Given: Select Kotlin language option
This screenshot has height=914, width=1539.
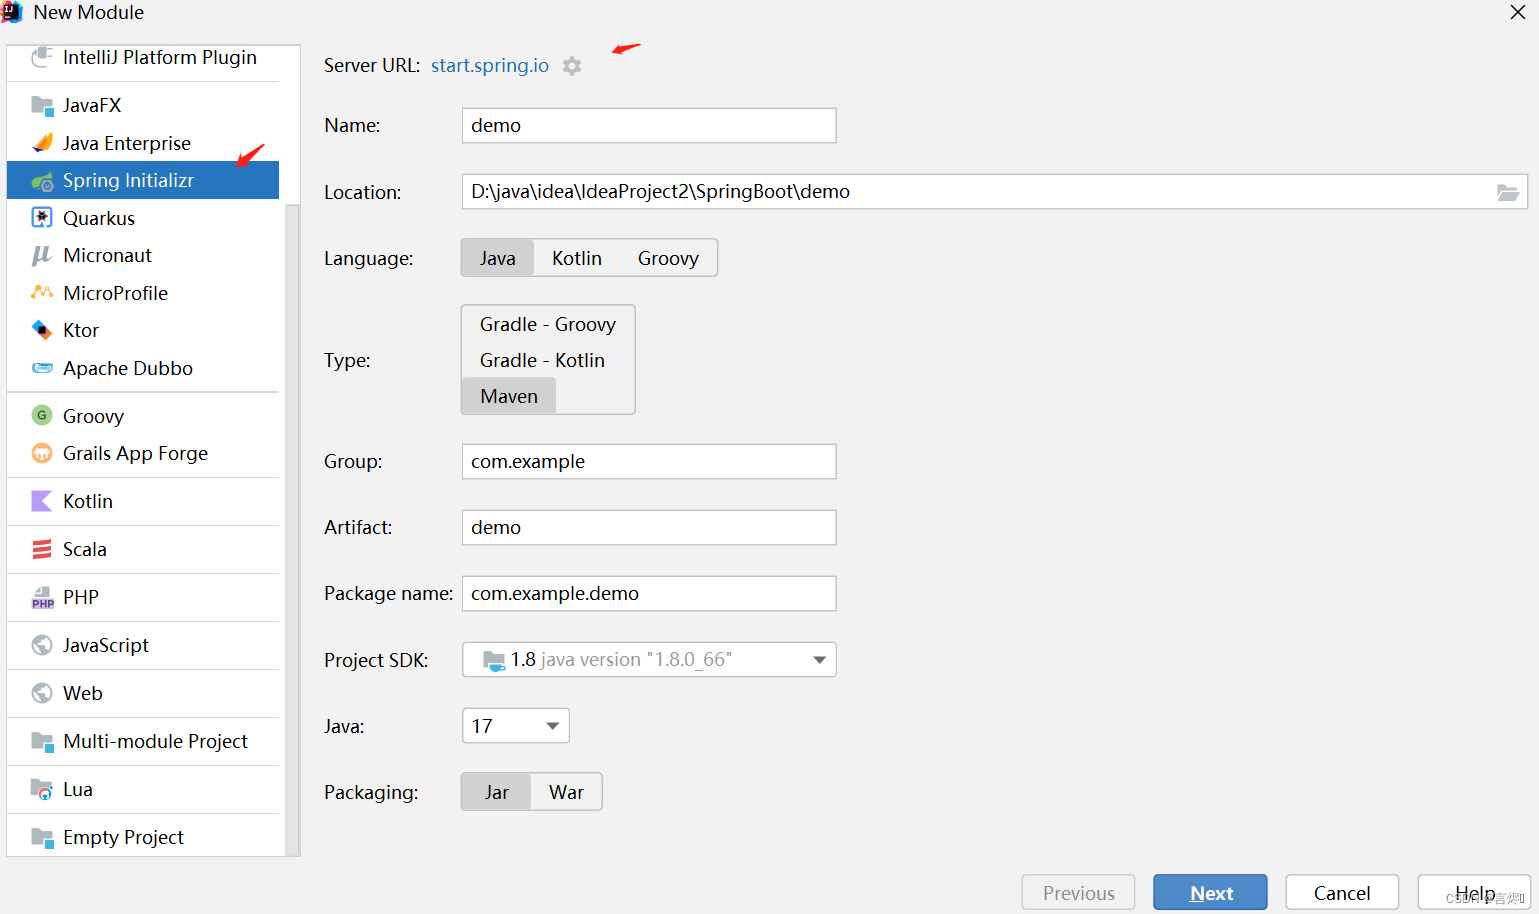Looking at the screenshot, I should (577, 258).
